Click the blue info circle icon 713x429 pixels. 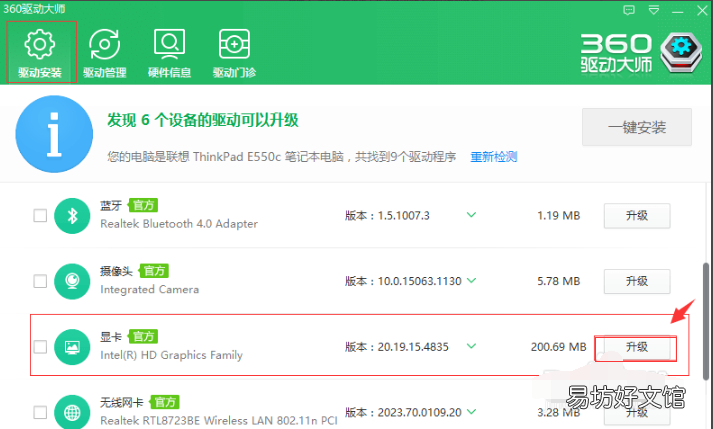54,134
